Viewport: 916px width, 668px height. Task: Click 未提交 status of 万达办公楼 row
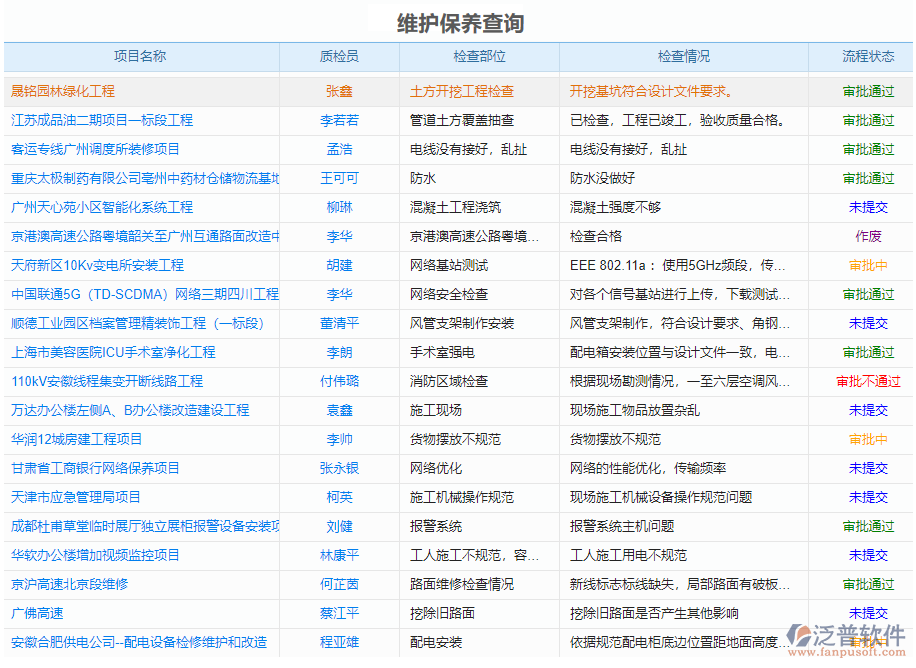[864, 410]
